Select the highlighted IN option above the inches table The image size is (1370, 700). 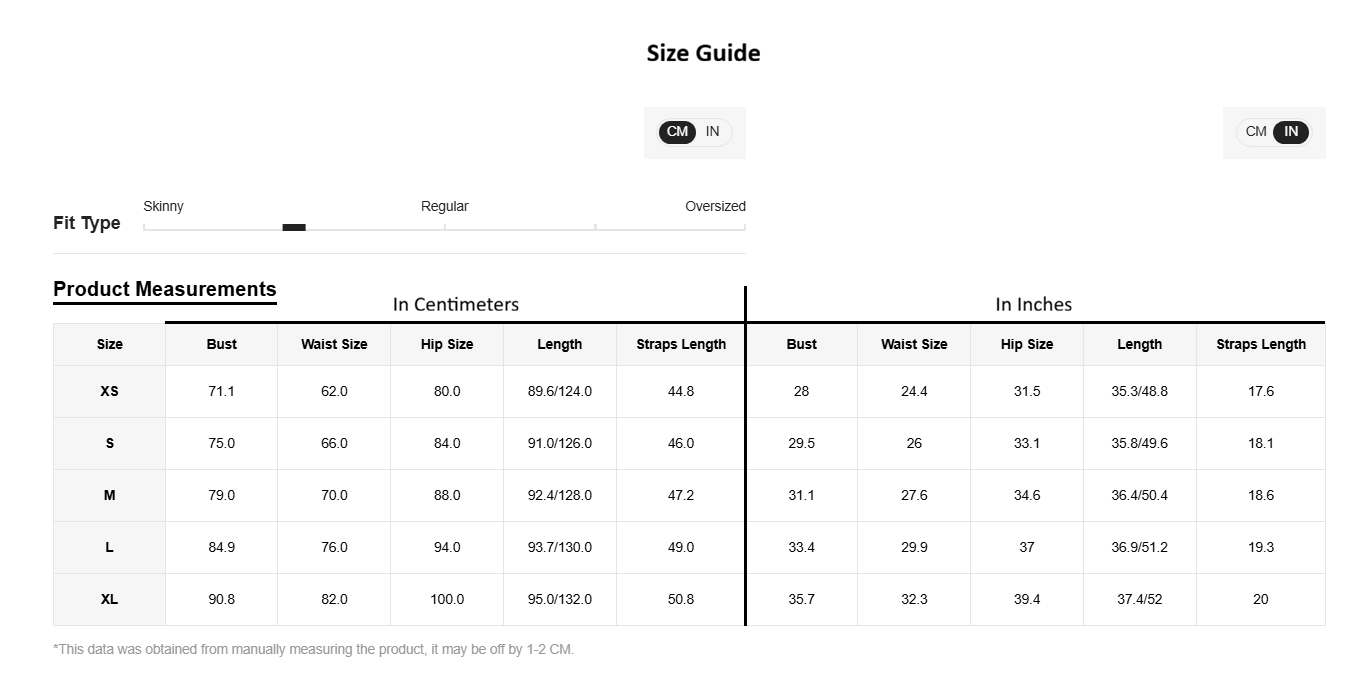[1291, 132]
